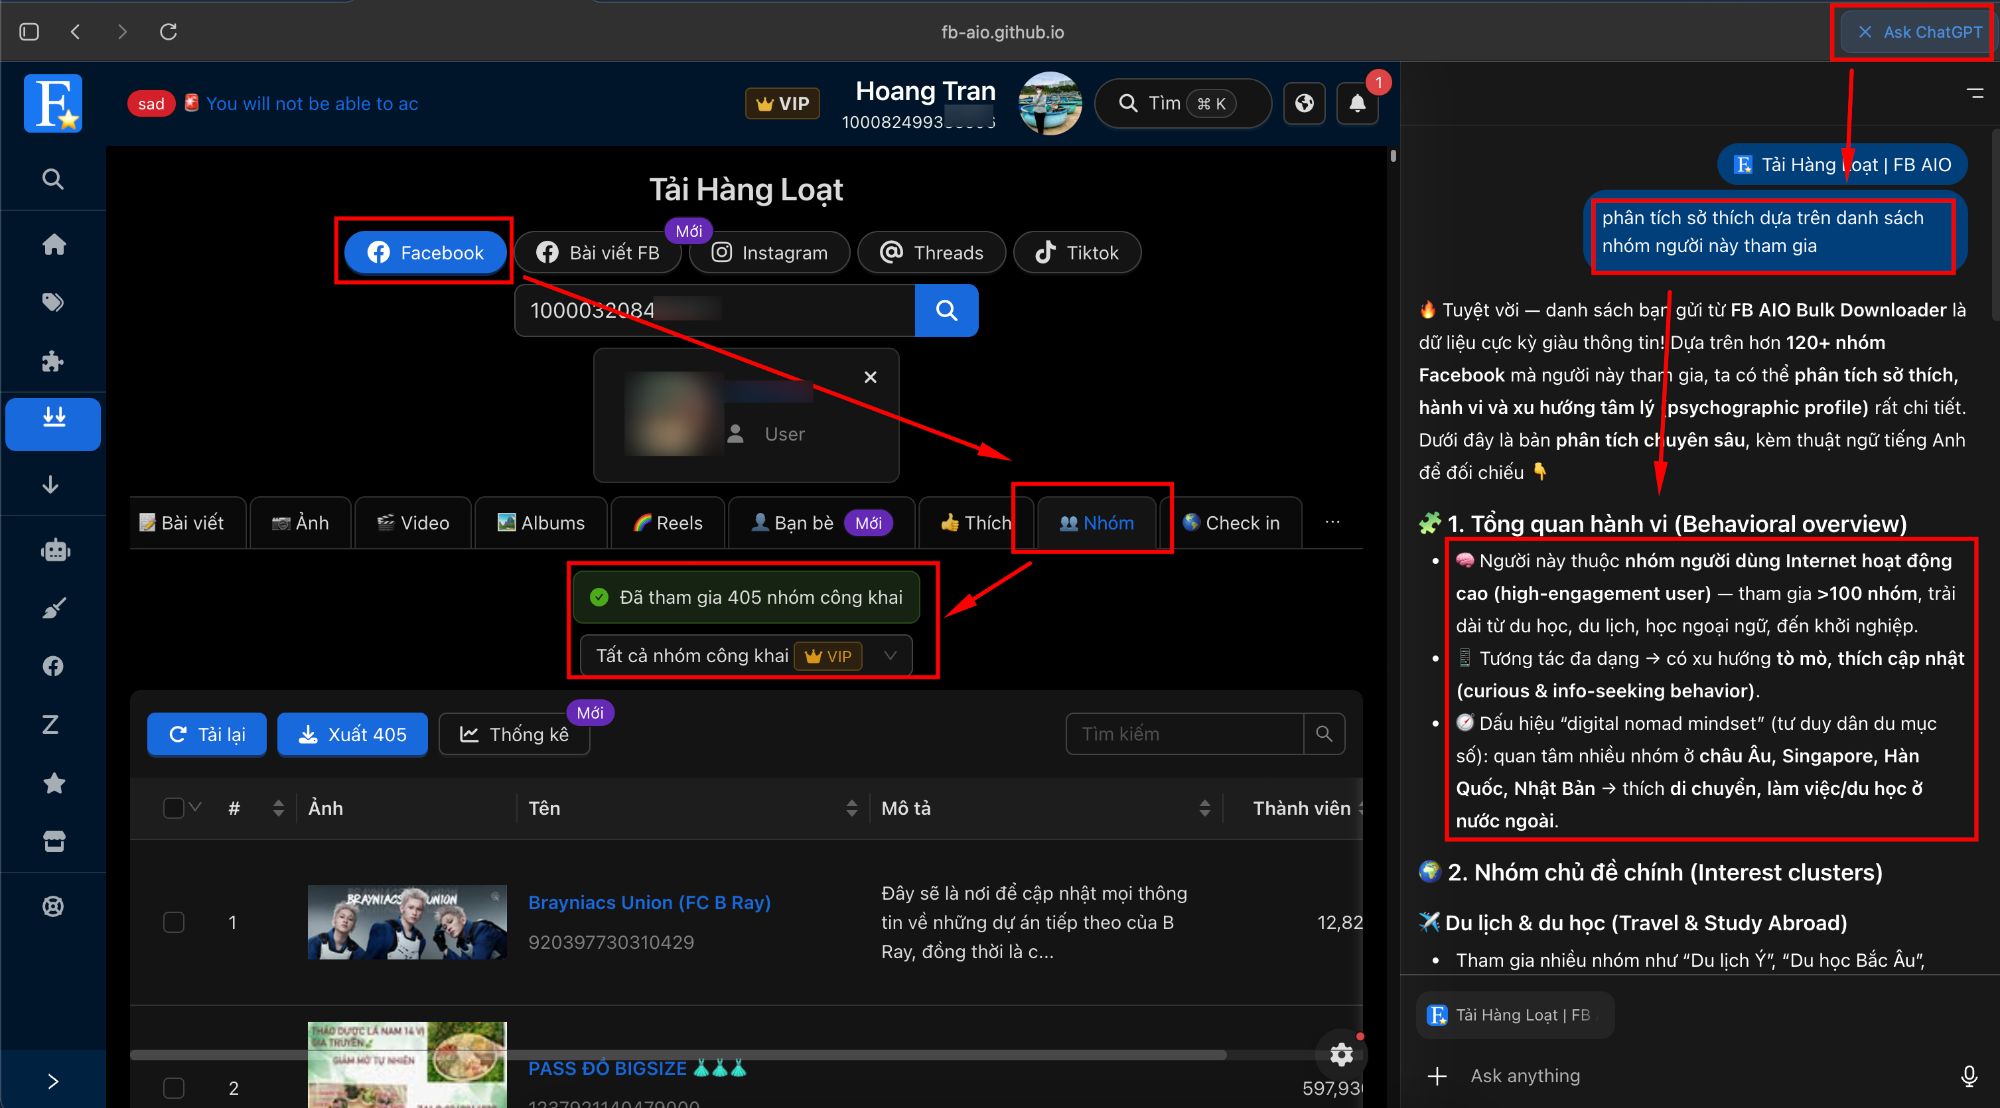Viewport: 2000px width, 1108px height.
Task: Sort the Mô tả column
Action: tap(1204, 808)
